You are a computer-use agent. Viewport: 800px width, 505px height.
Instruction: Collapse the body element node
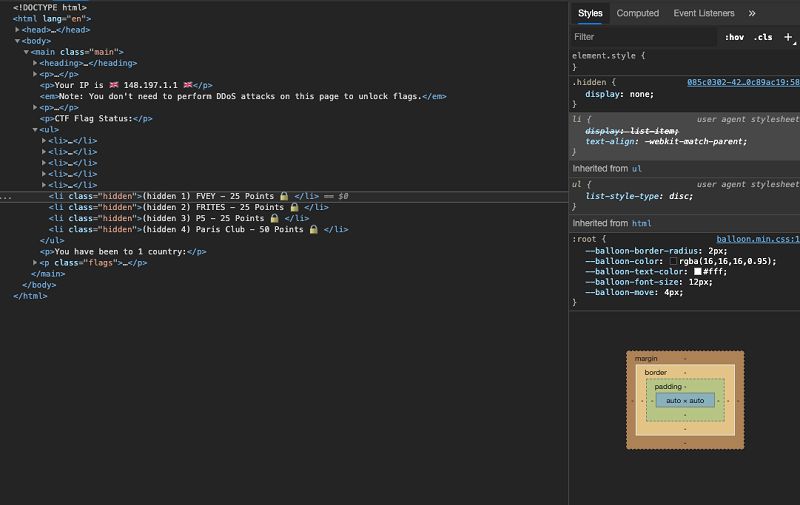18,41
